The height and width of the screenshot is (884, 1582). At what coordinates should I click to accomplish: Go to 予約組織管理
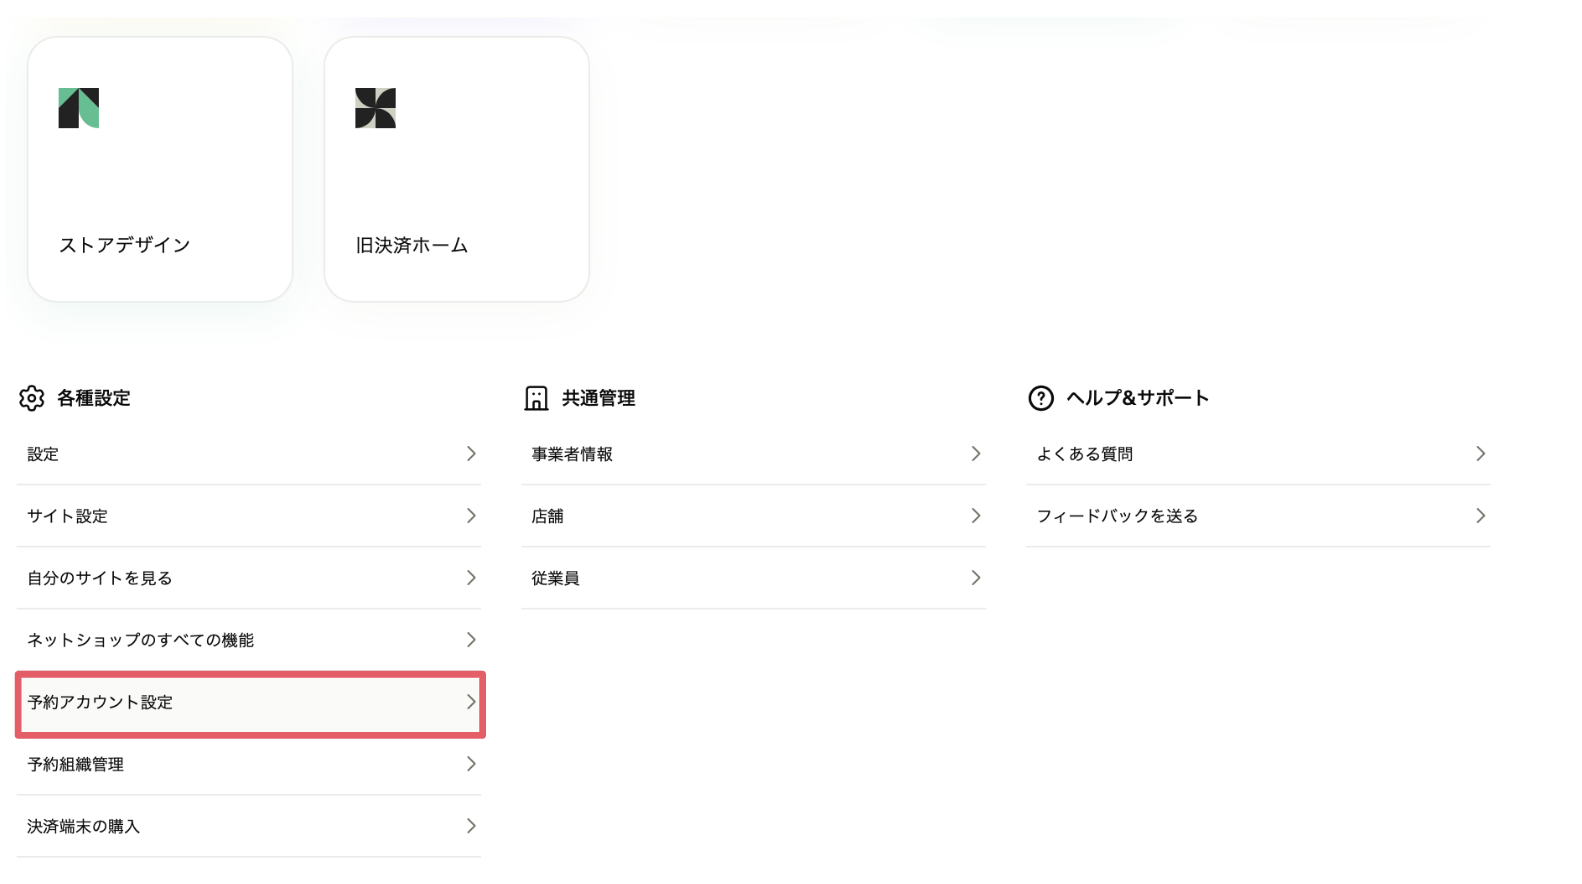tap(76, 764)
